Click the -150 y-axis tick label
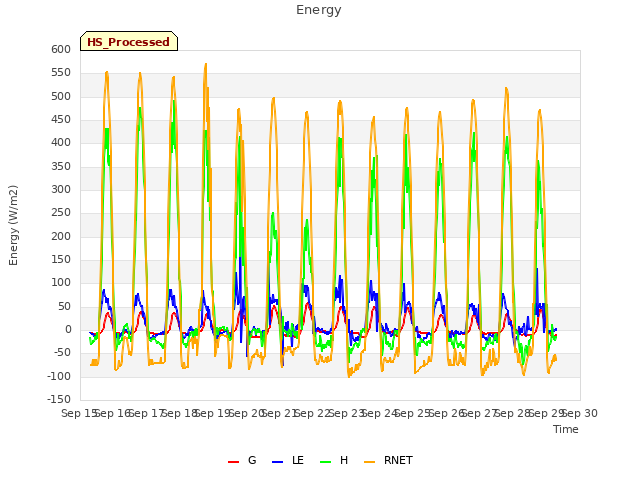Screen dimensions: 640x480 pos(59,399)
